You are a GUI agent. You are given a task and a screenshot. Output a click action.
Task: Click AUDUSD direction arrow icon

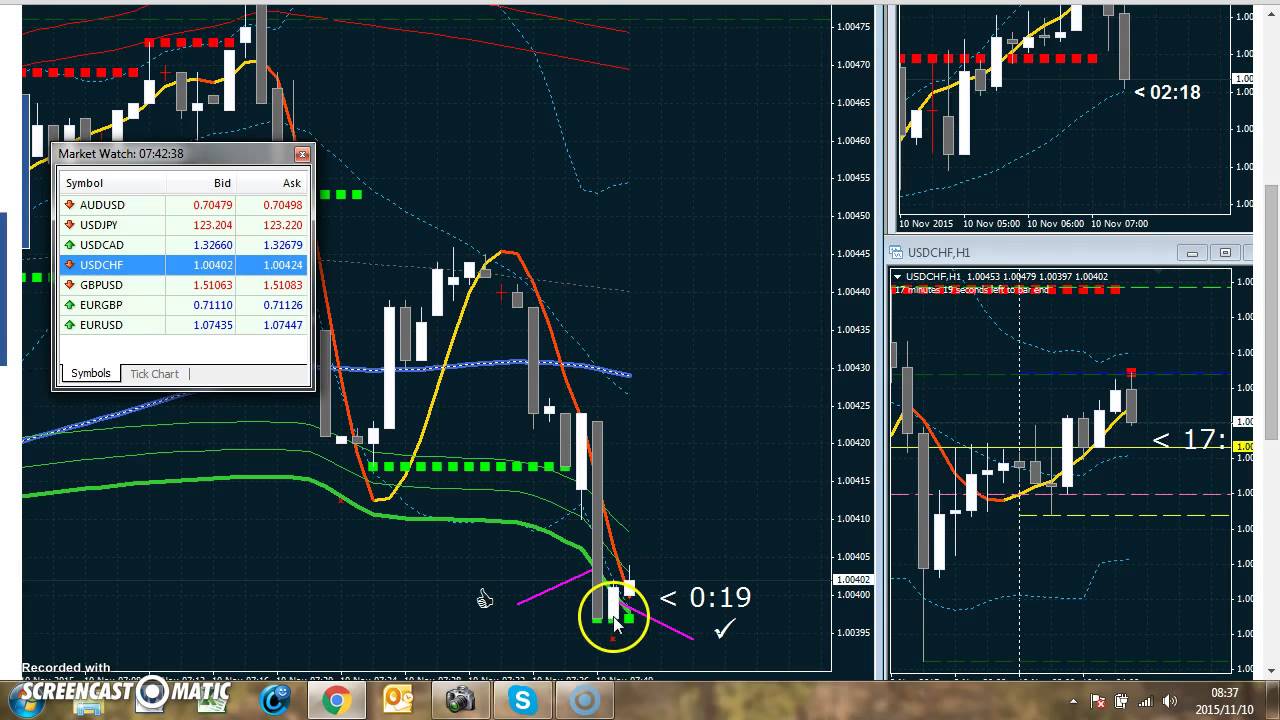pos(69,205)
